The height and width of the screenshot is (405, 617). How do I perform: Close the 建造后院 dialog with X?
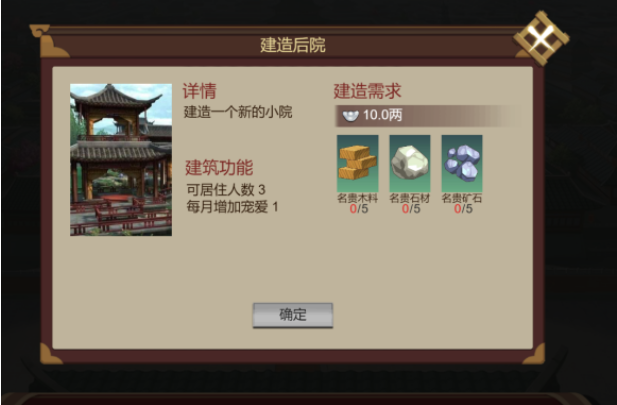(x=541, y=38)
